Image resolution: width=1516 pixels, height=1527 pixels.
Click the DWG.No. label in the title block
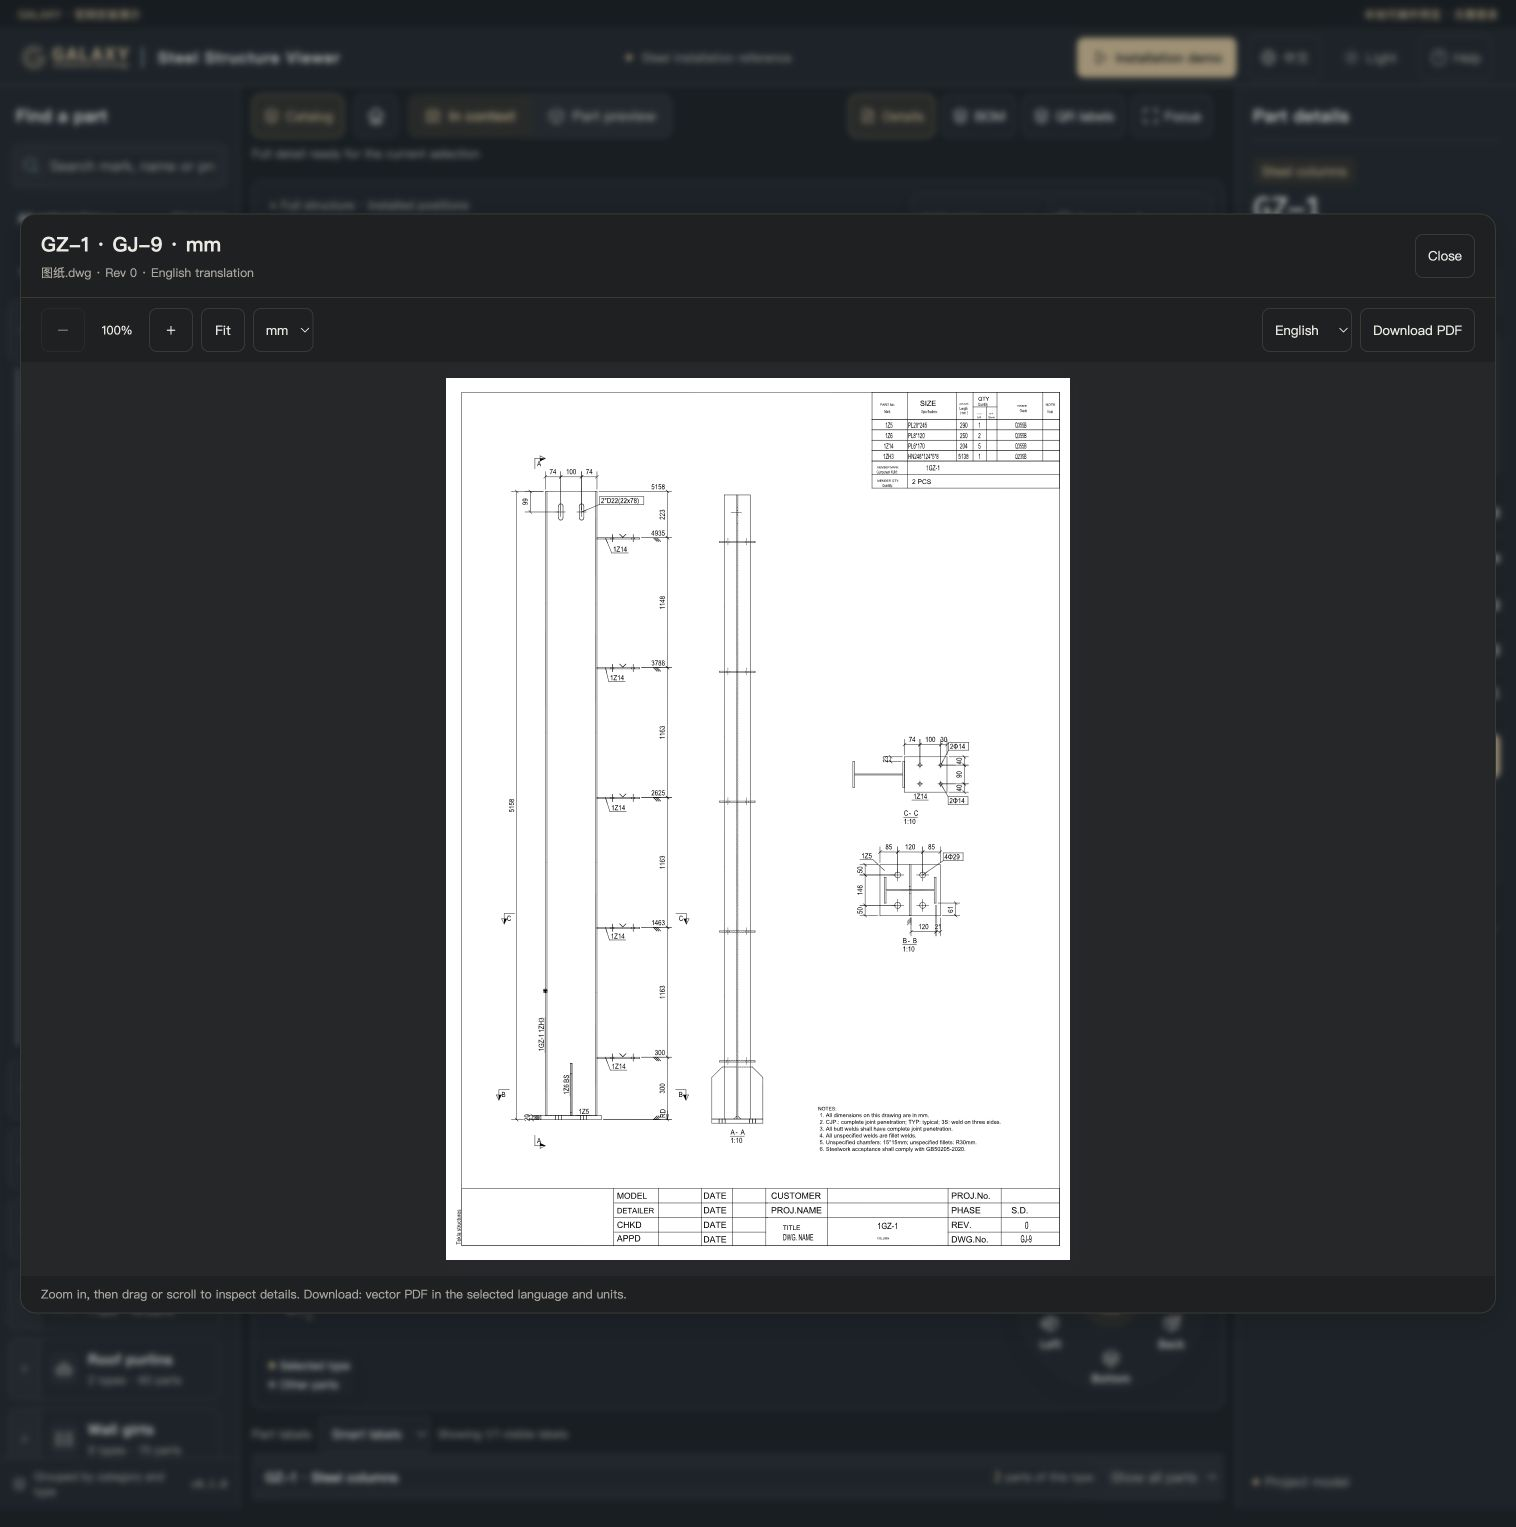pyautogui.click(x=969, y=1239)
